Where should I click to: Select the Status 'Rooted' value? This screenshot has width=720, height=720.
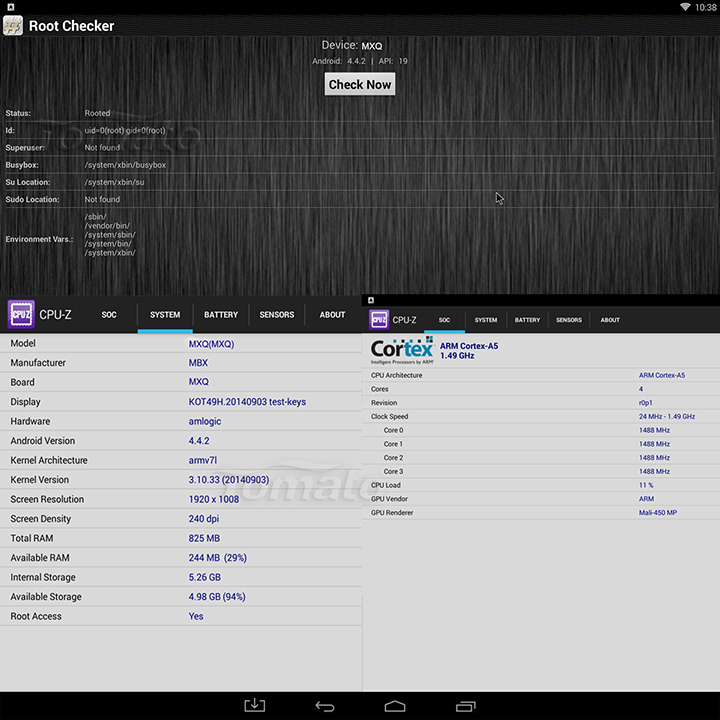coord(97,113)
